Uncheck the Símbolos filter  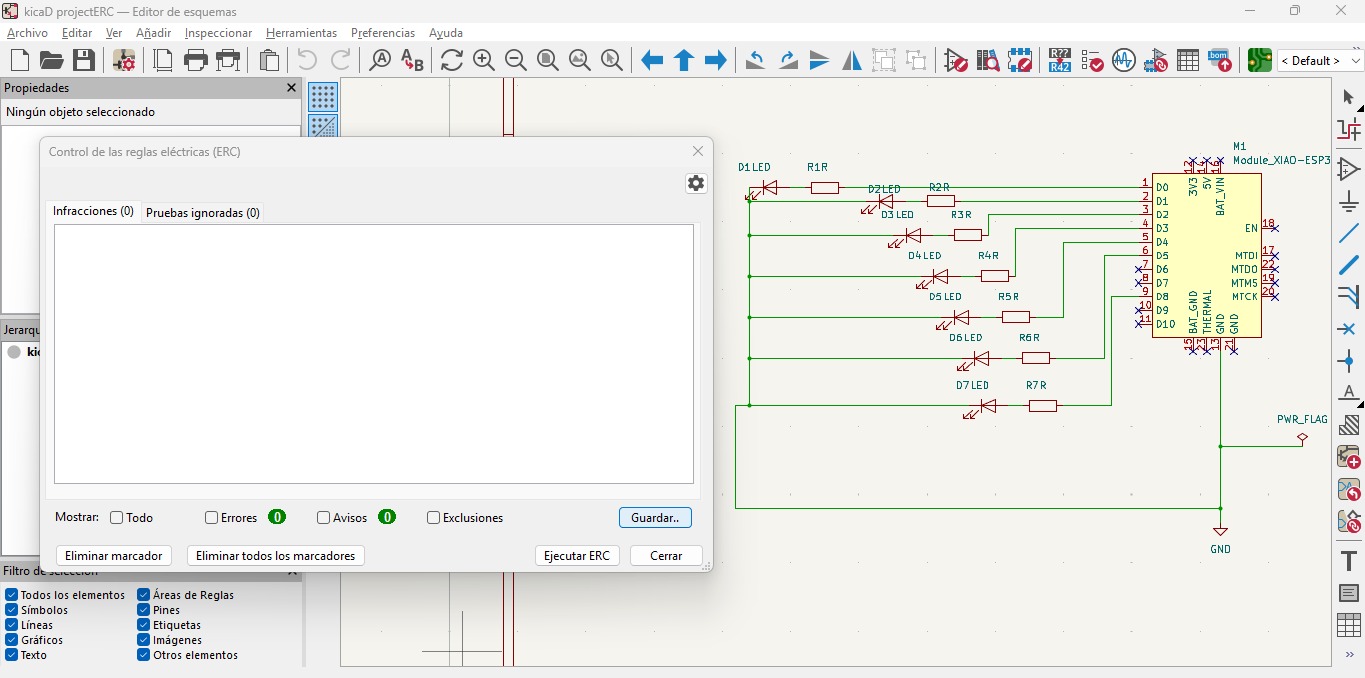point(11,610)
